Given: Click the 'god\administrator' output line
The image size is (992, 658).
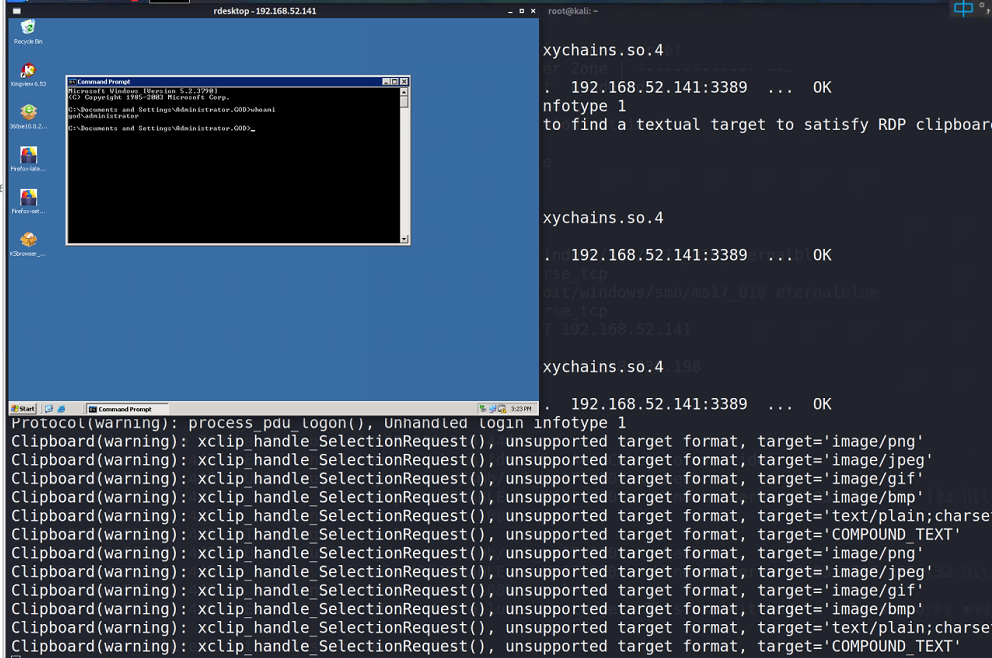Looking at the screenshot, I should (x=104, y=116).
